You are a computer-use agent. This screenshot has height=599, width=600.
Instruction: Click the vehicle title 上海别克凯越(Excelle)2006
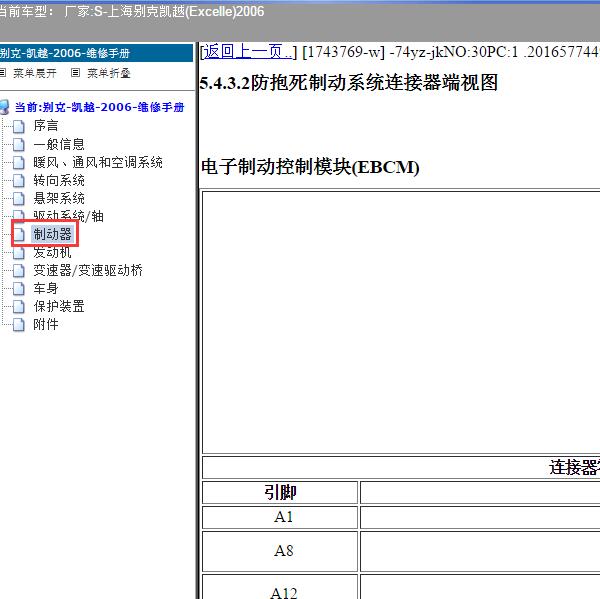(x=186, y=11)
